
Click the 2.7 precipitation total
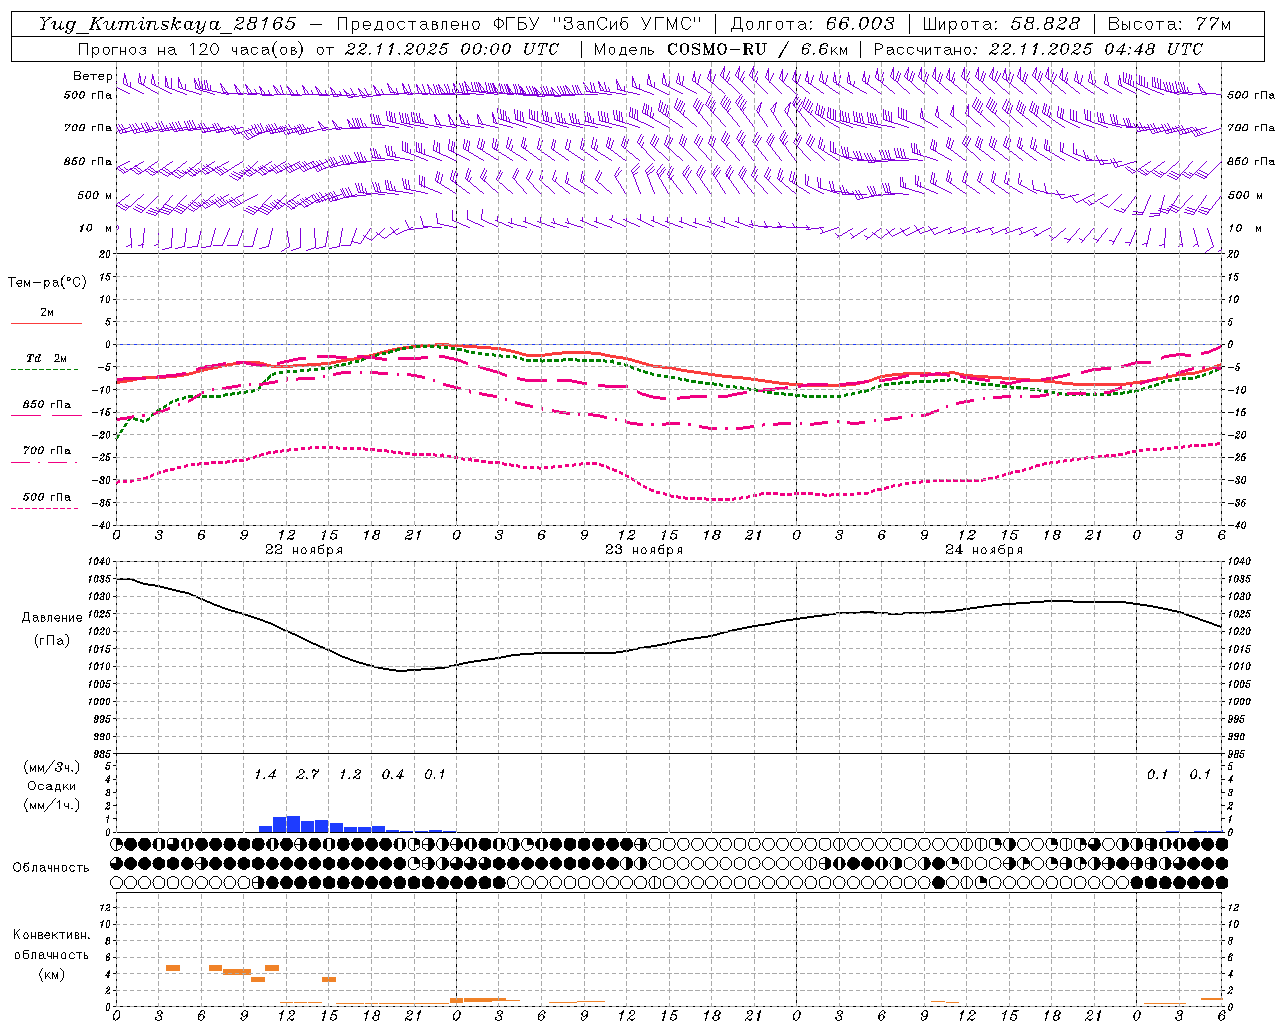(x=308, y=774)
